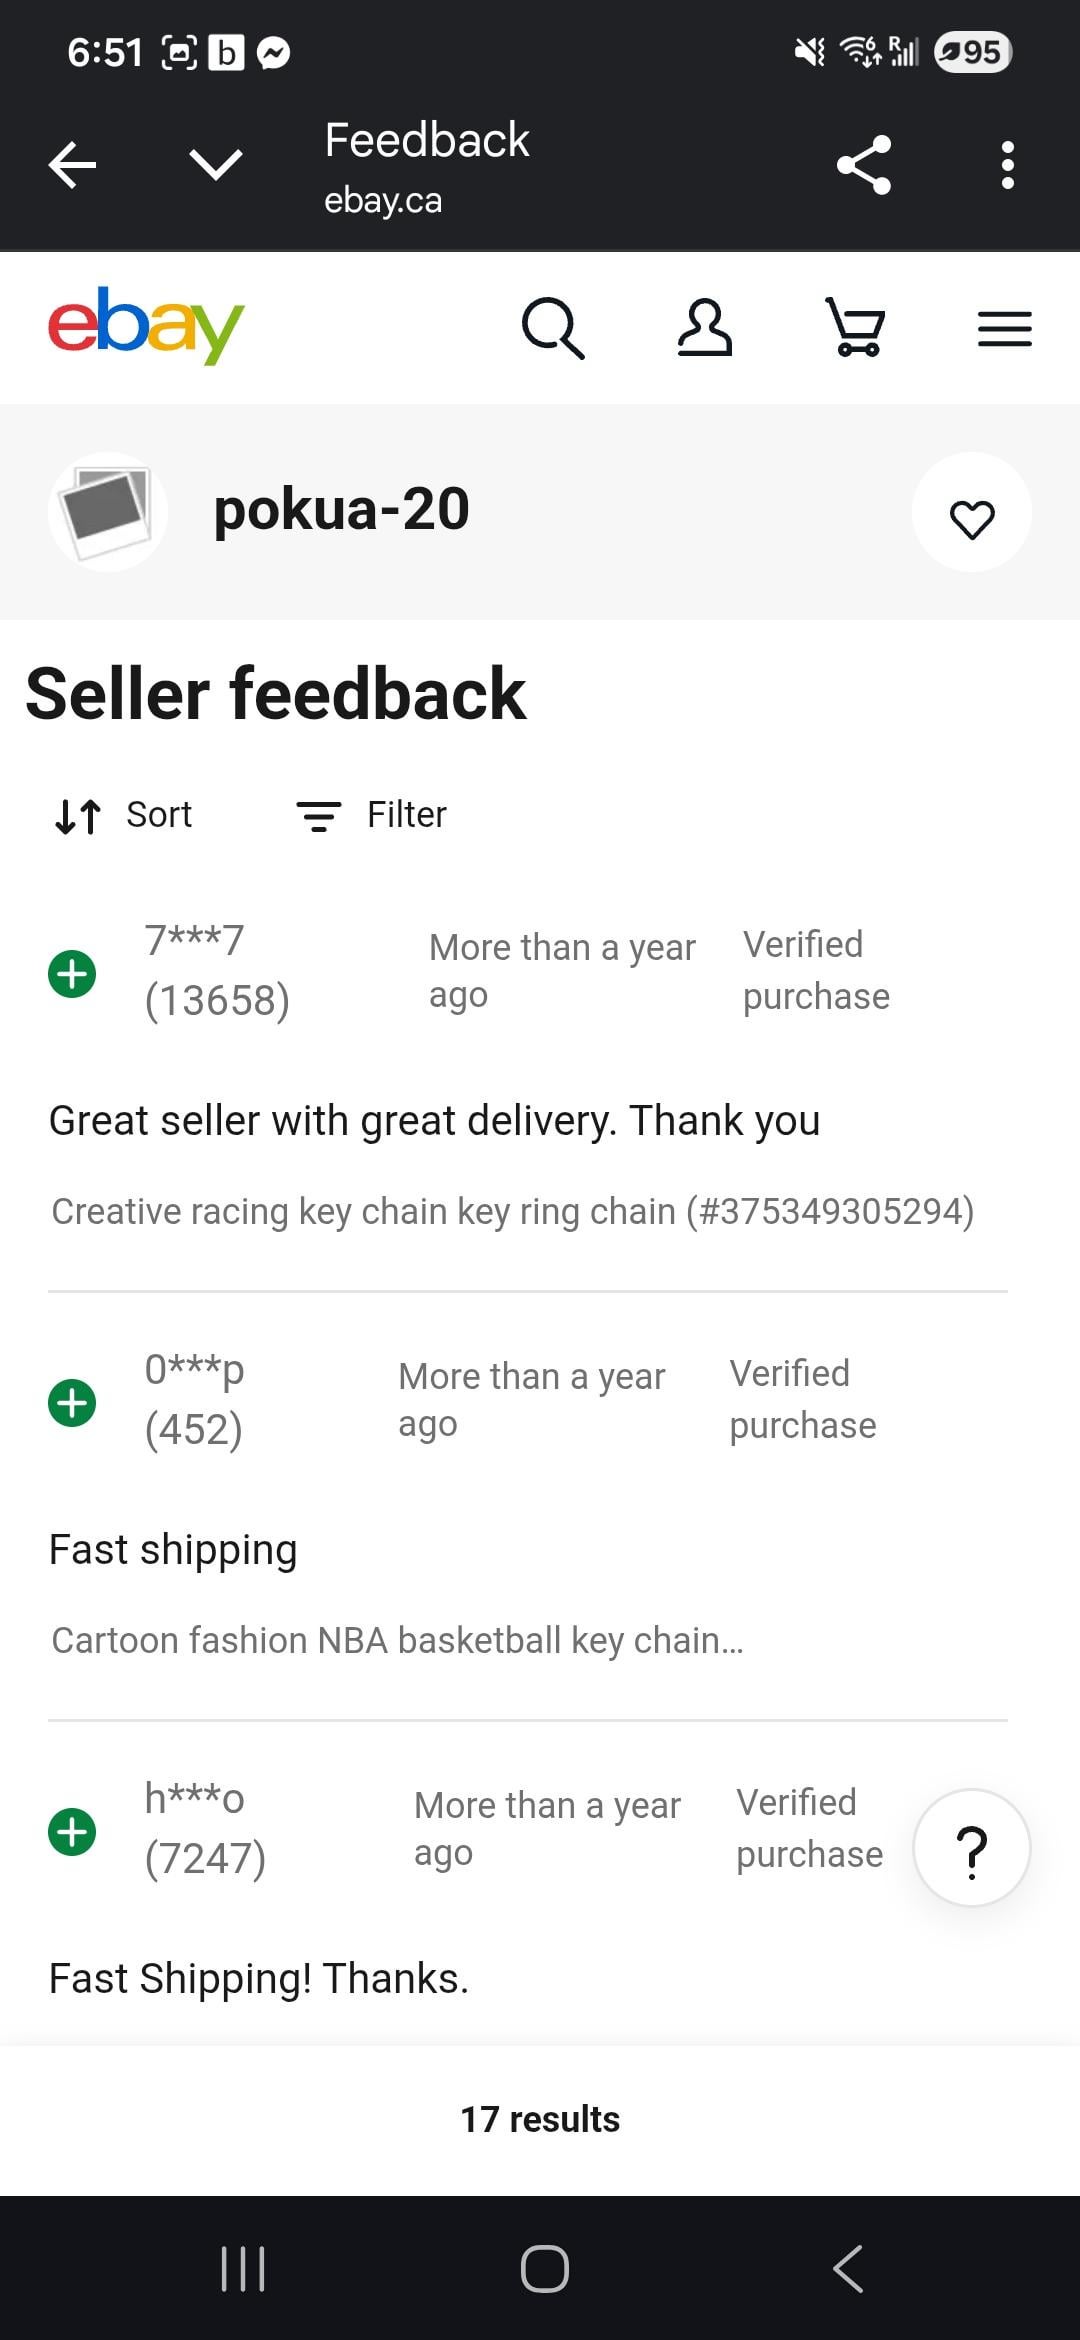1080x2340 pixels.
Task: View the shopping cart
Action: (x=856, y=328)
